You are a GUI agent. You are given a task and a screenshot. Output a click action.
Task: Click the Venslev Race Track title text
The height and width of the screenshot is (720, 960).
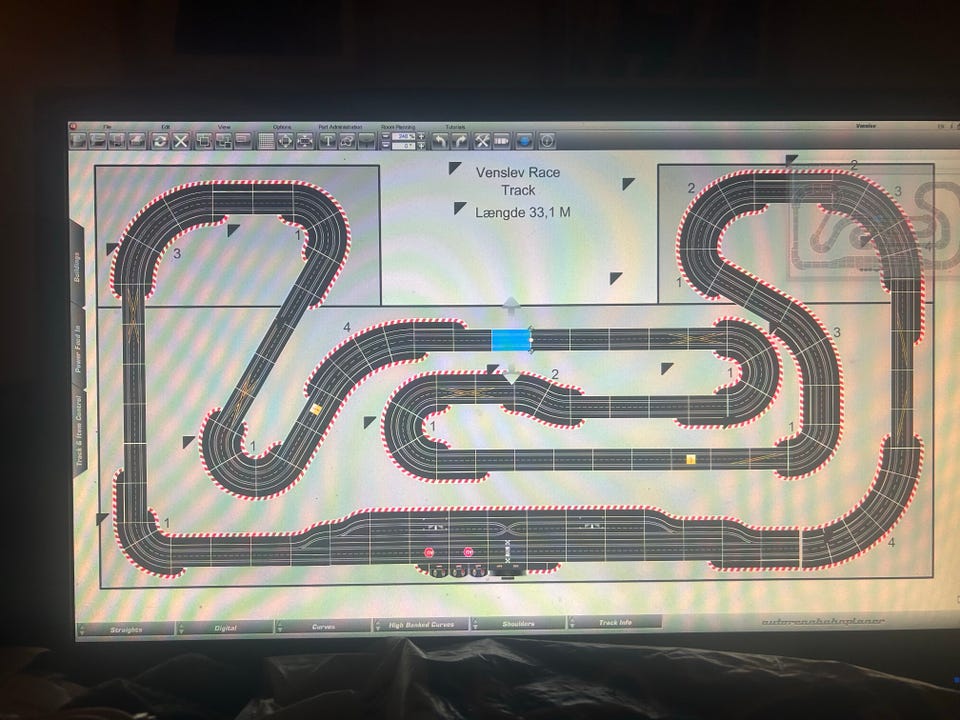tap(518, 181)
